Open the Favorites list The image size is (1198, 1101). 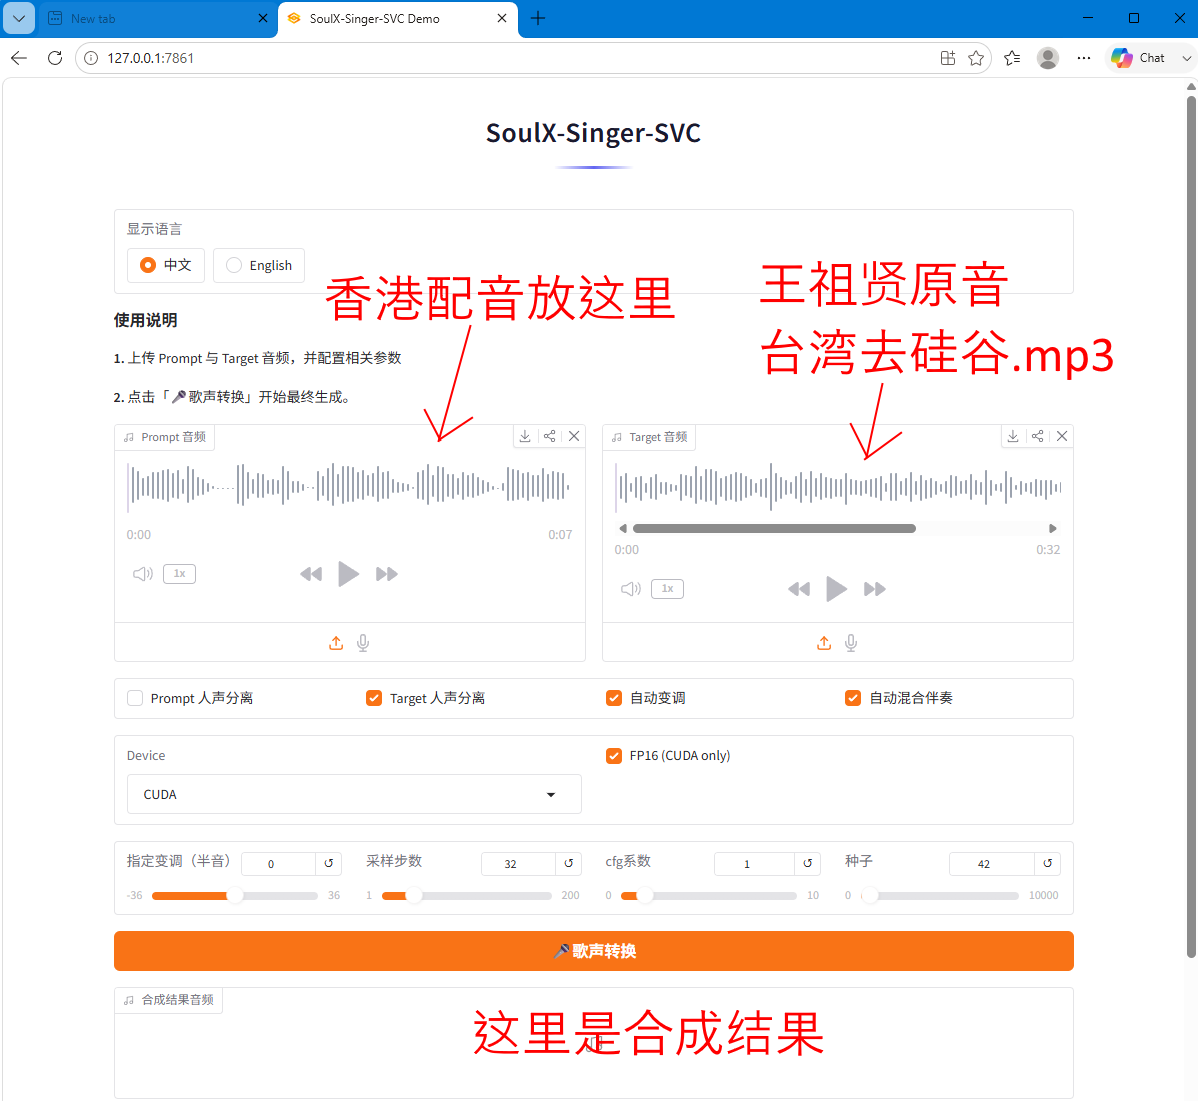tap(1012, 58)
